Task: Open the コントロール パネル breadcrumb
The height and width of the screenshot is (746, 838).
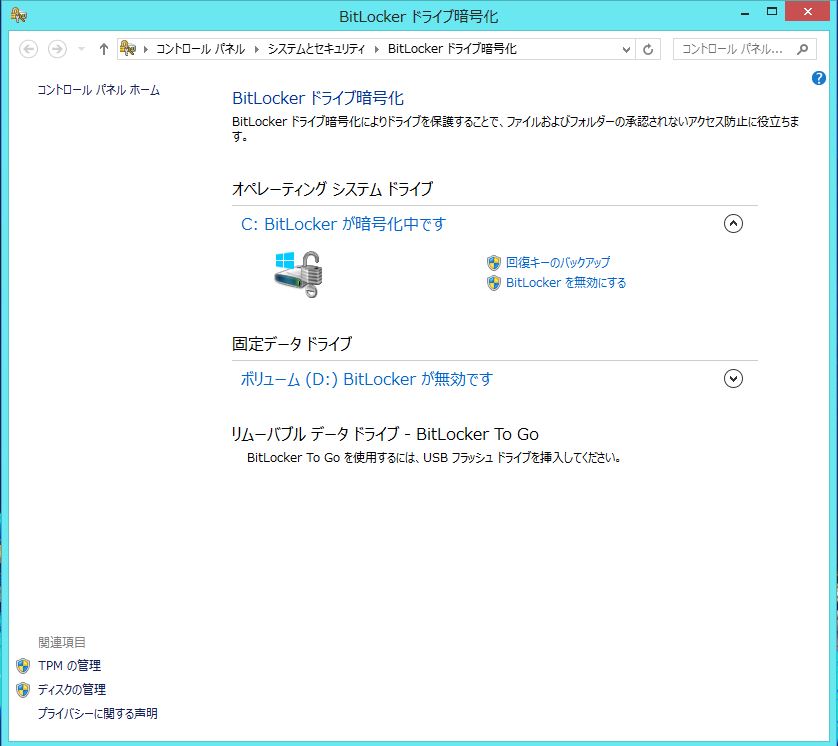Action: (200, 49)
